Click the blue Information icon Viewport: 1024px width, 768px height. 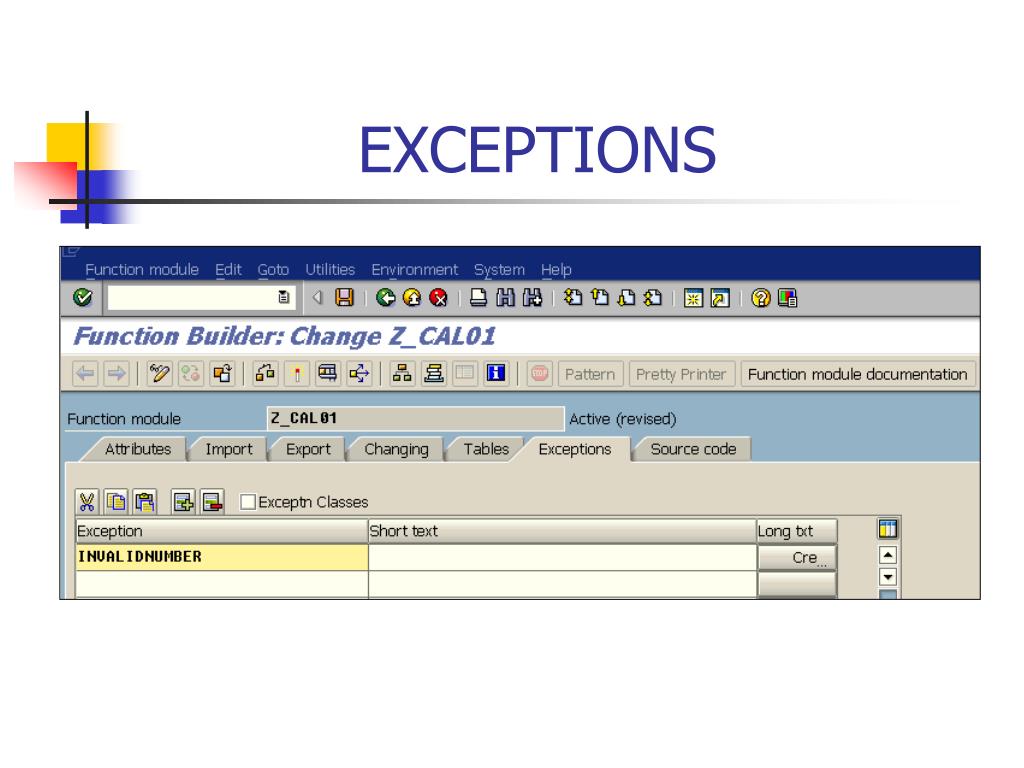[x=496, y=374]
